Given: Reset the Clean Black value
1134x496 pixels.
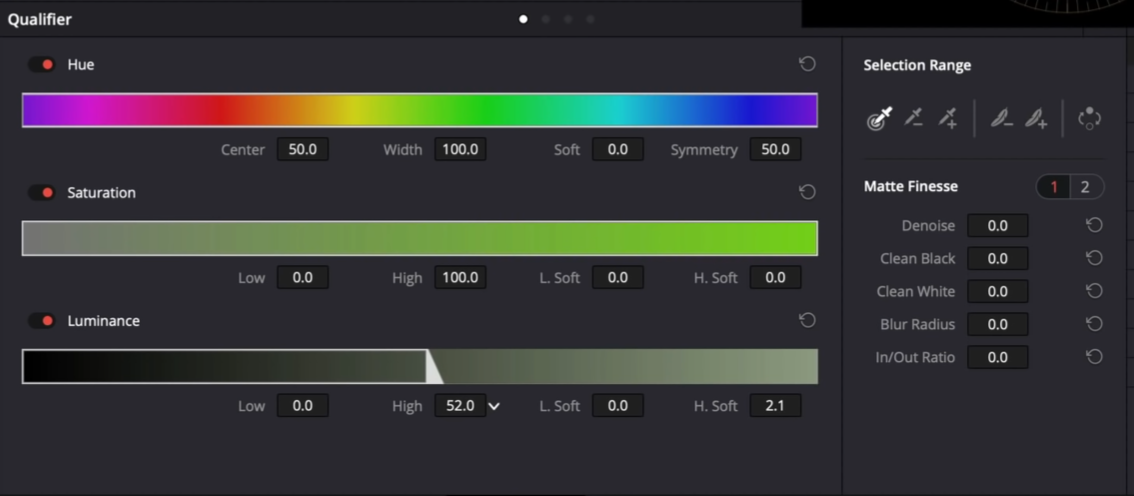Looking at the screenshot, I should (x=1094, y=257).
